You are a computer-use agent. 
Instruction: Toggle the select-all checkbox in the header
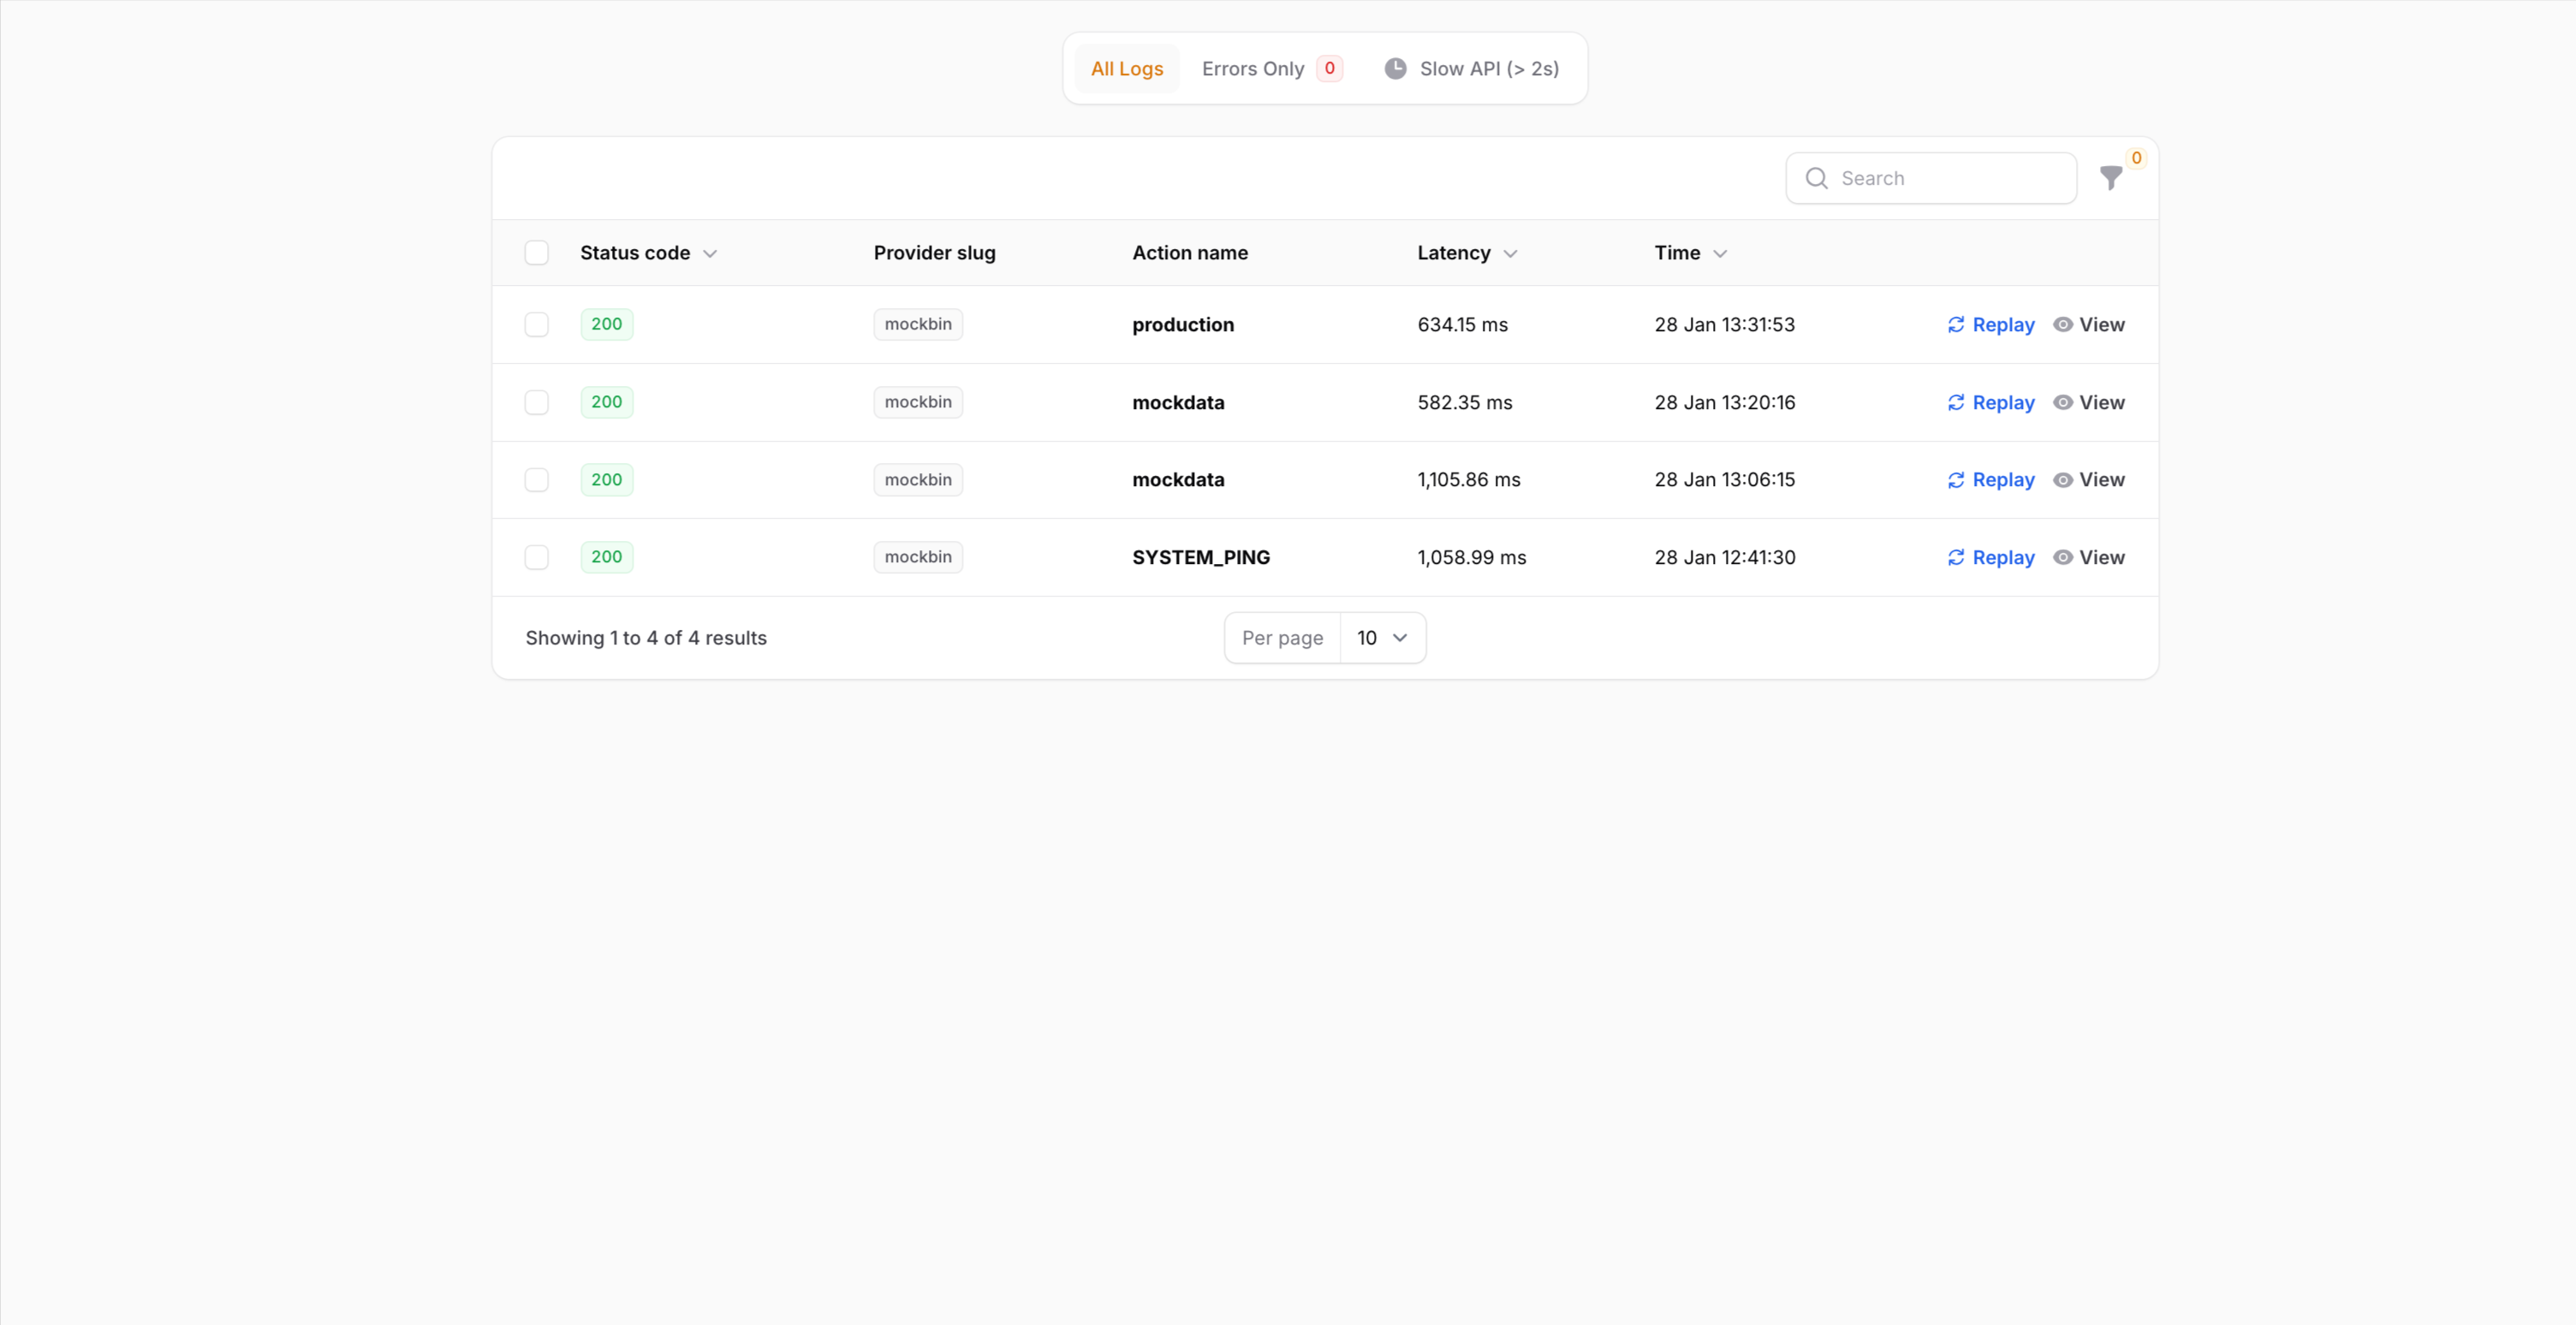(x=537, y=252)
